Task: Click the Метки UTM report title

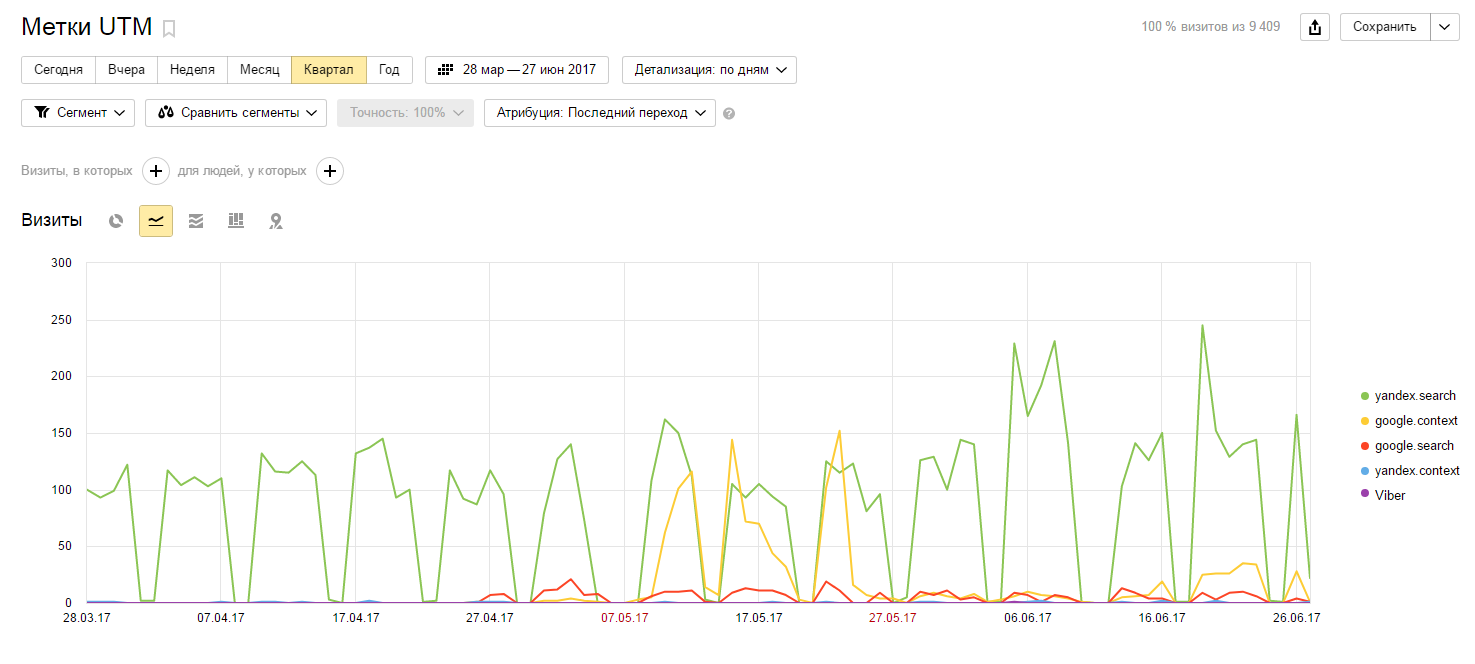Action: coord(87,27)
